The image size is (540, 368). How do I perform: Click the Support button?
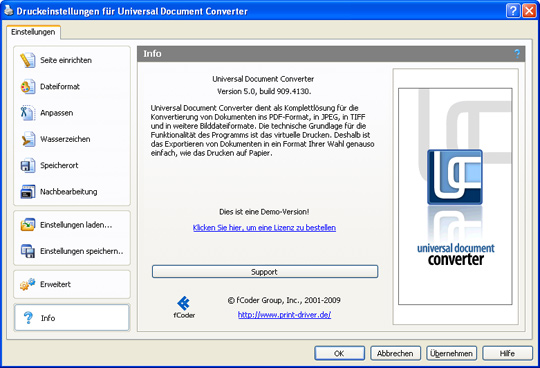click(265, 272)
